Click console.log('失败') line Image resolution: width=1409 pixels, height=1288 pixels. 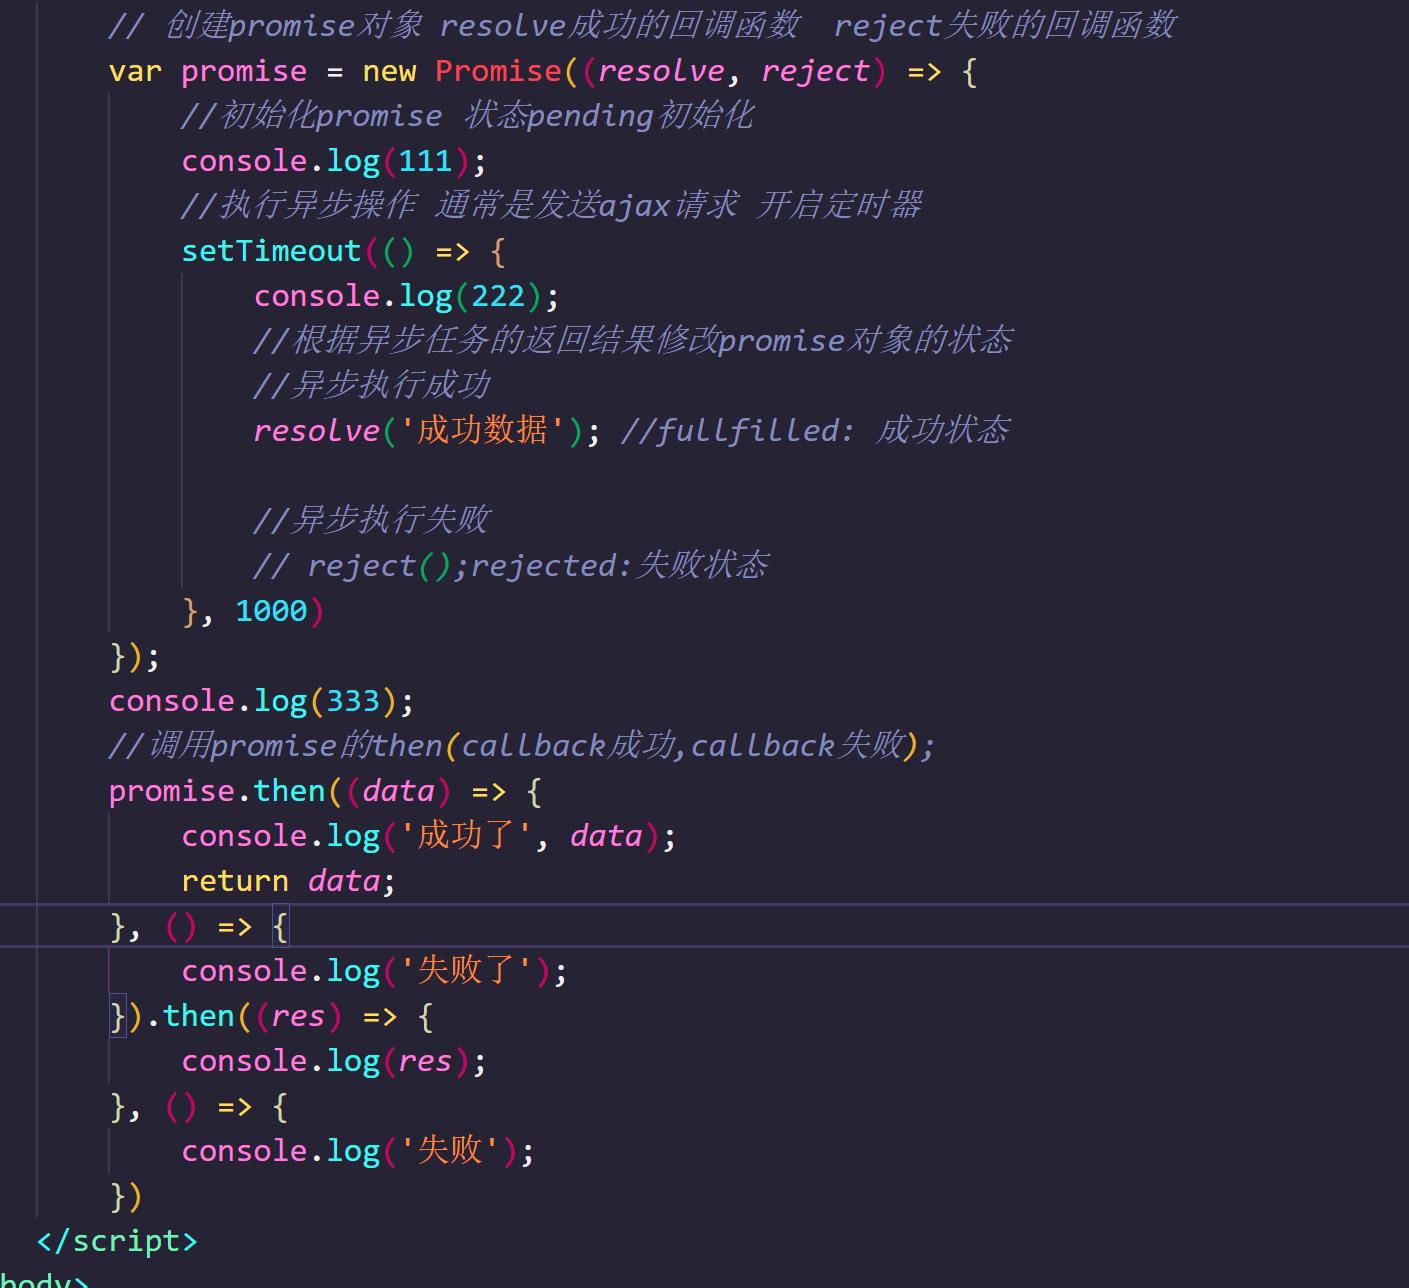358,1151
